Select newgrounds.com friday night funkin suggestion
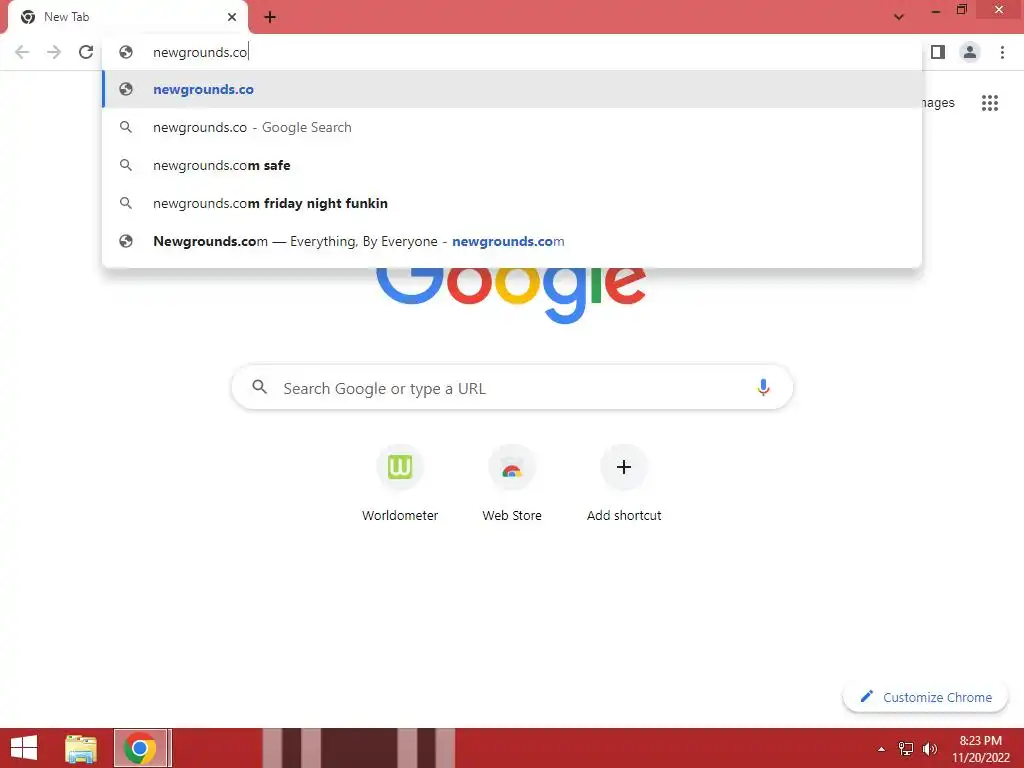The height and width of the screenshot is (768, 1024). [x=512, y=203]
